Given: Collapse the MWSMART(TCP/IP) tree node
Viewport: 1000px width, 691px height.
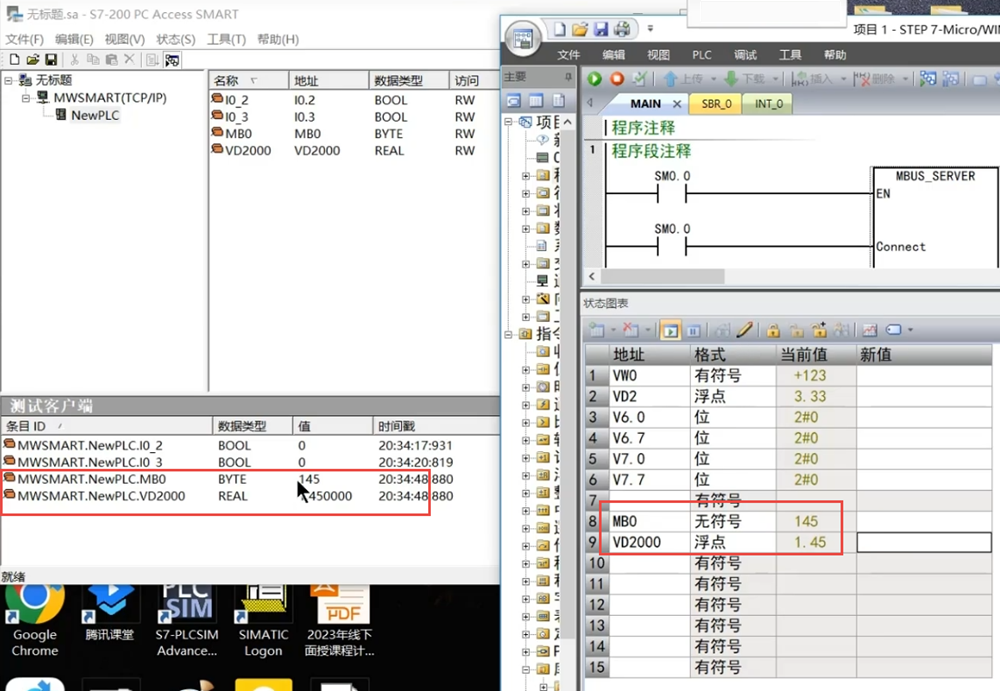Looking at the screenshot, I should coord(26,98).
